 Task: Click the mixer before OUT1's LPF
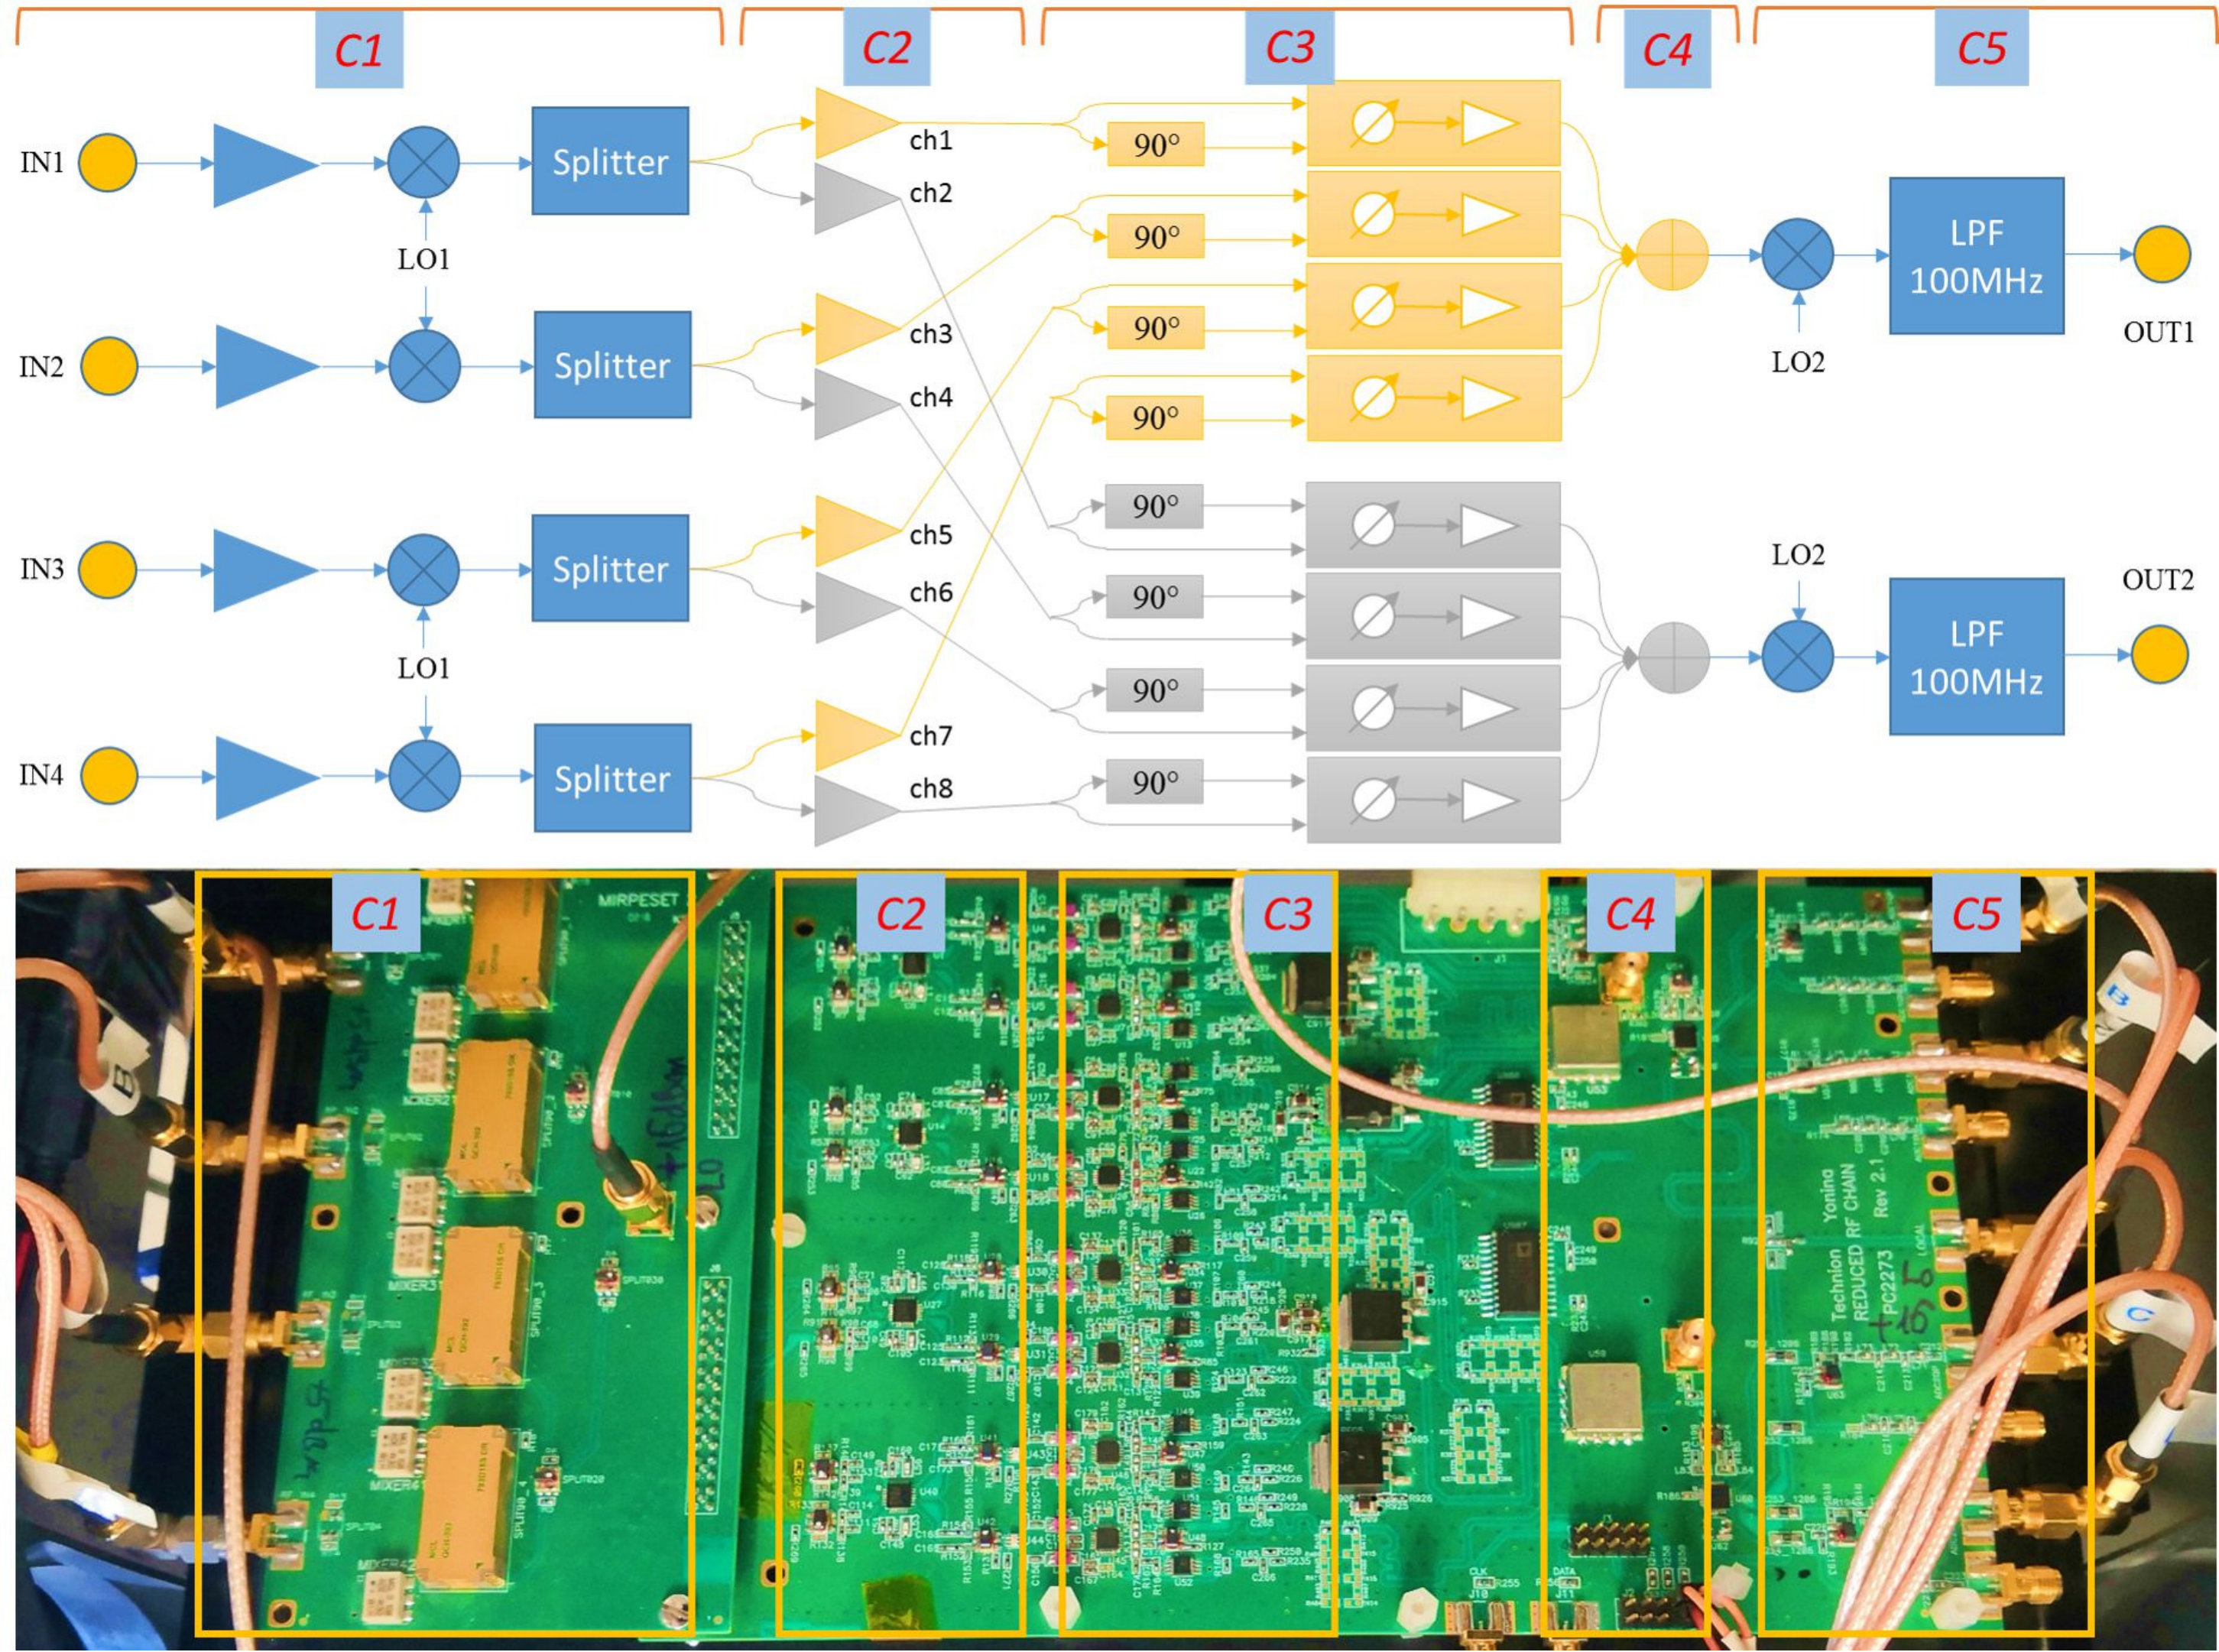1798,255
